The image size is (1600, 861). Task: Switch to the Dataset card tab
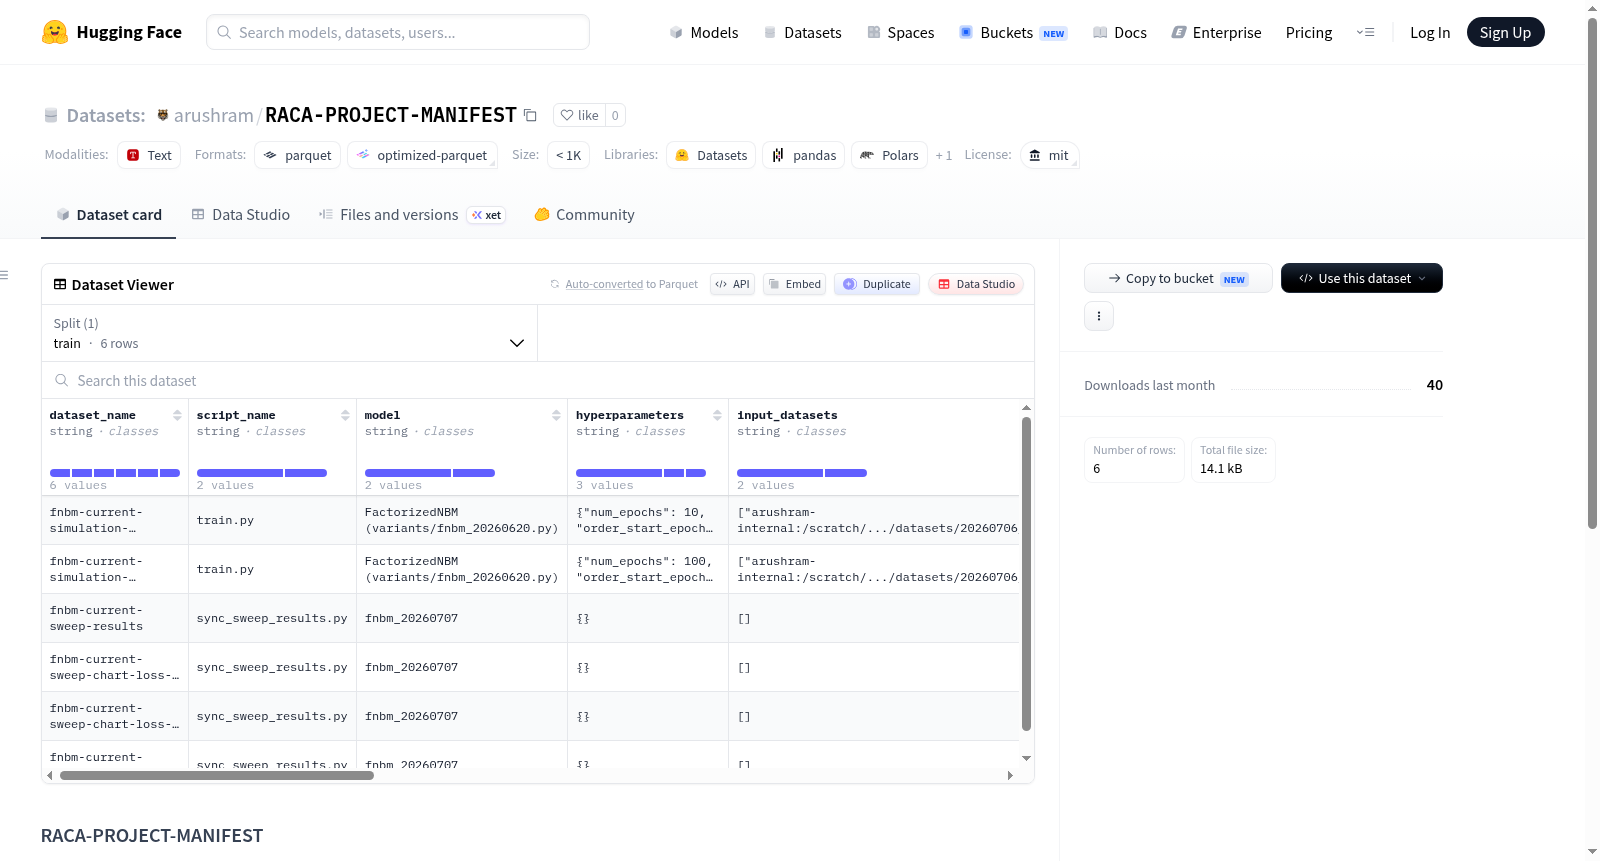(109, 214)
